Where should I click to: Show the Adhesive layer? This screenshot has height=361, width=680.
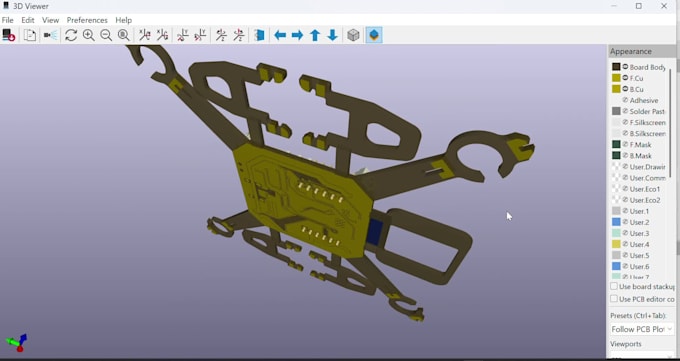click(x=625, y=100)
